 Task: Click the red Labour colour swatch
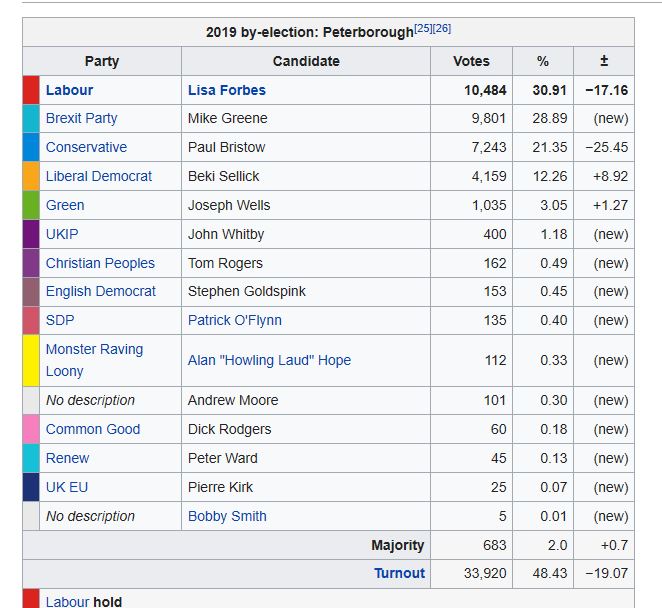(x=31, y=90)
